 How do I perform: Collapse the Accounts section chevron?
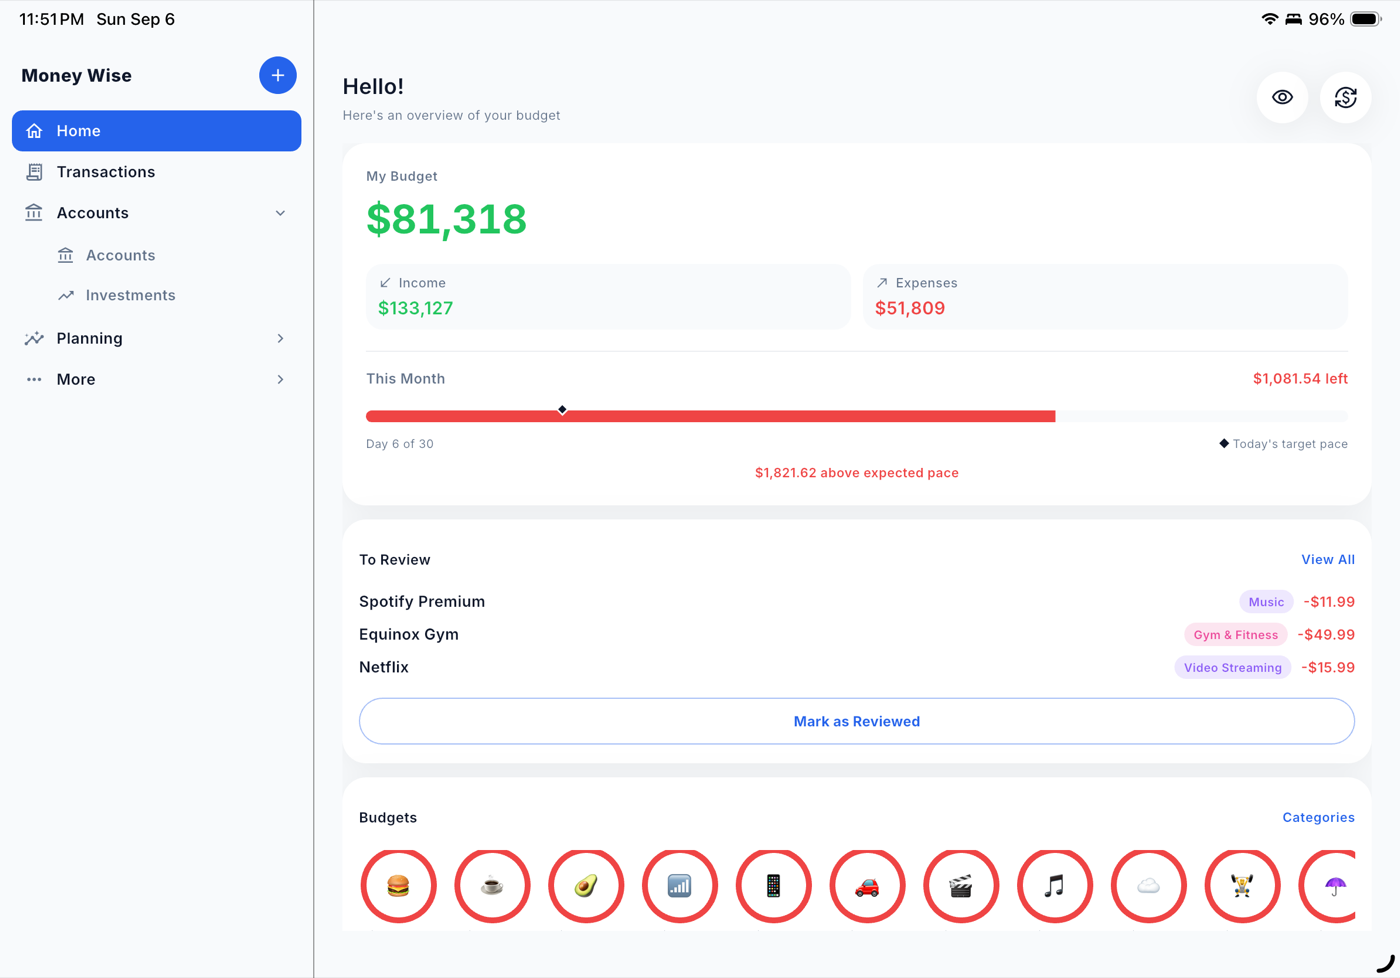280,213
